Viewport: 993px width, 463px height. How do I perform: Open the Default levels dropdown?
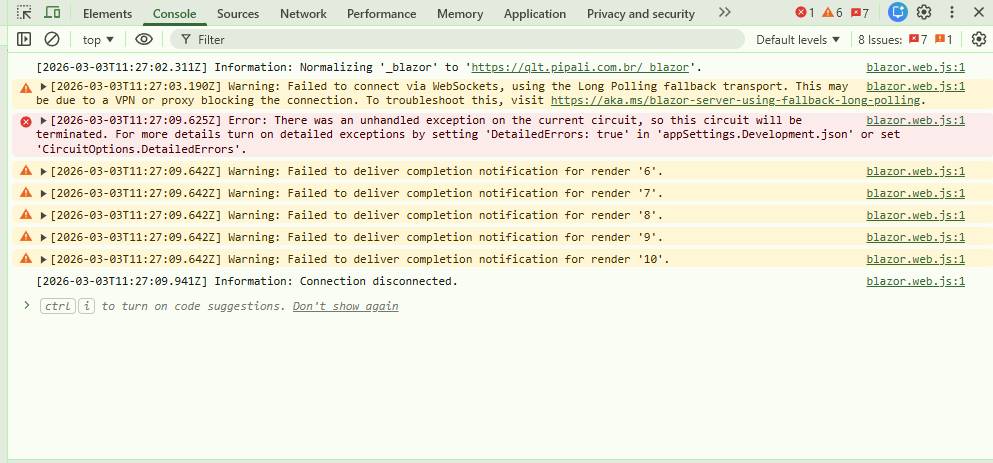click(798, 39)
